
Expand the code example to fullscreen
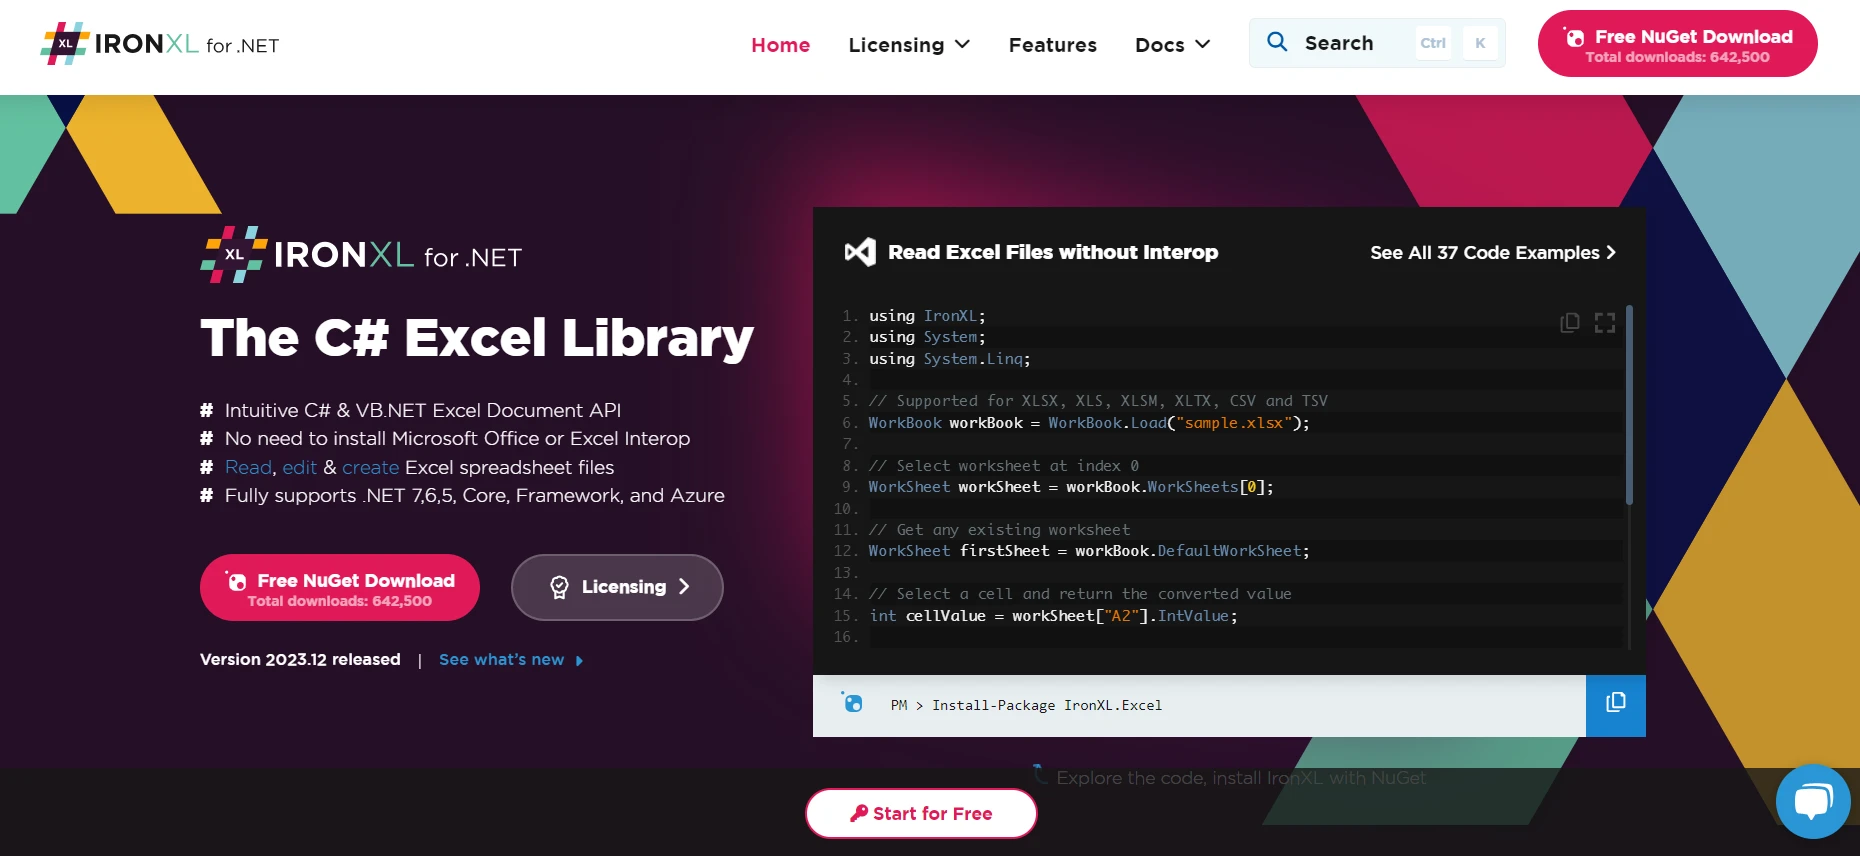pyautogui.click(x=1605, y=322)
